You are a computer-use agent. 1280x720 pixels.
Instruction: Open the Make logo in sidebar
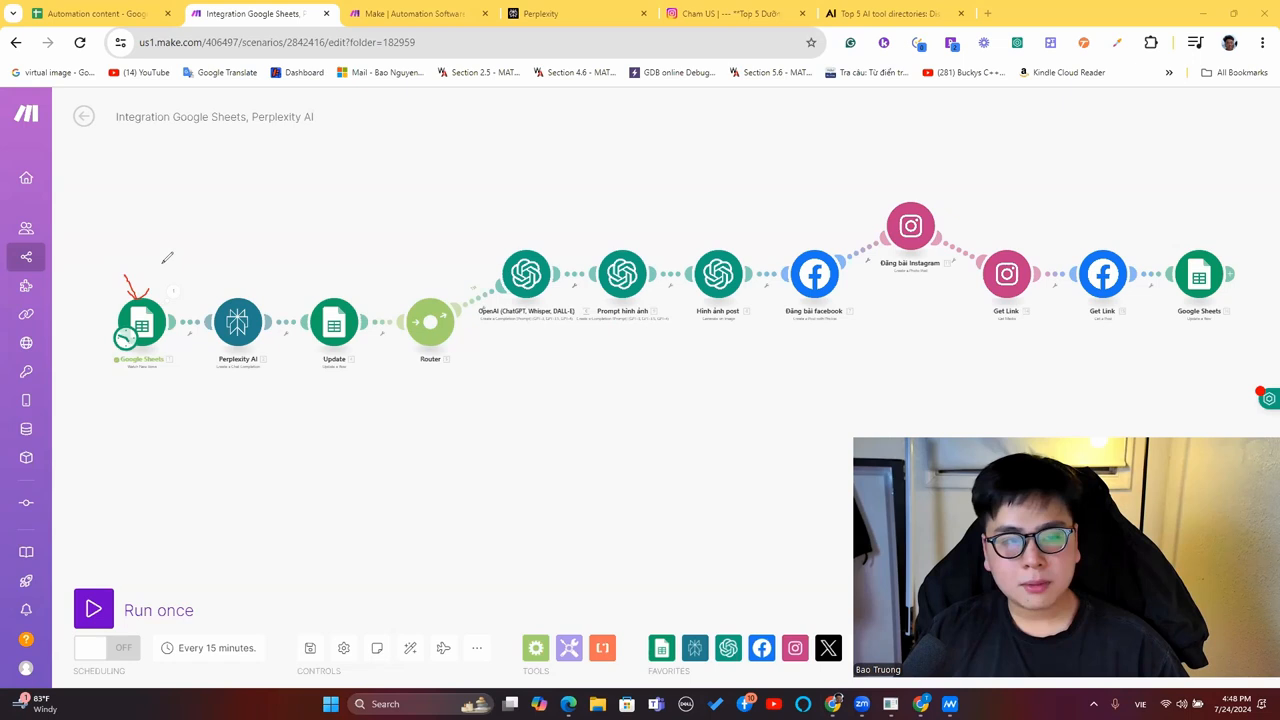26,114
